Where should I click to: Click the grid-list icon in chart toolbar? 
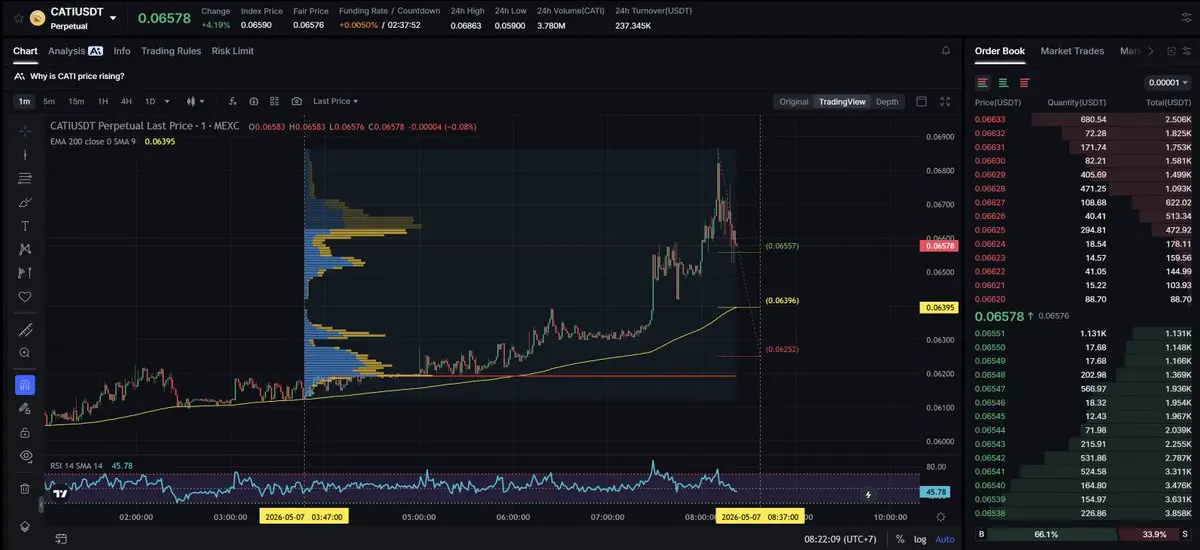(275, 101)
